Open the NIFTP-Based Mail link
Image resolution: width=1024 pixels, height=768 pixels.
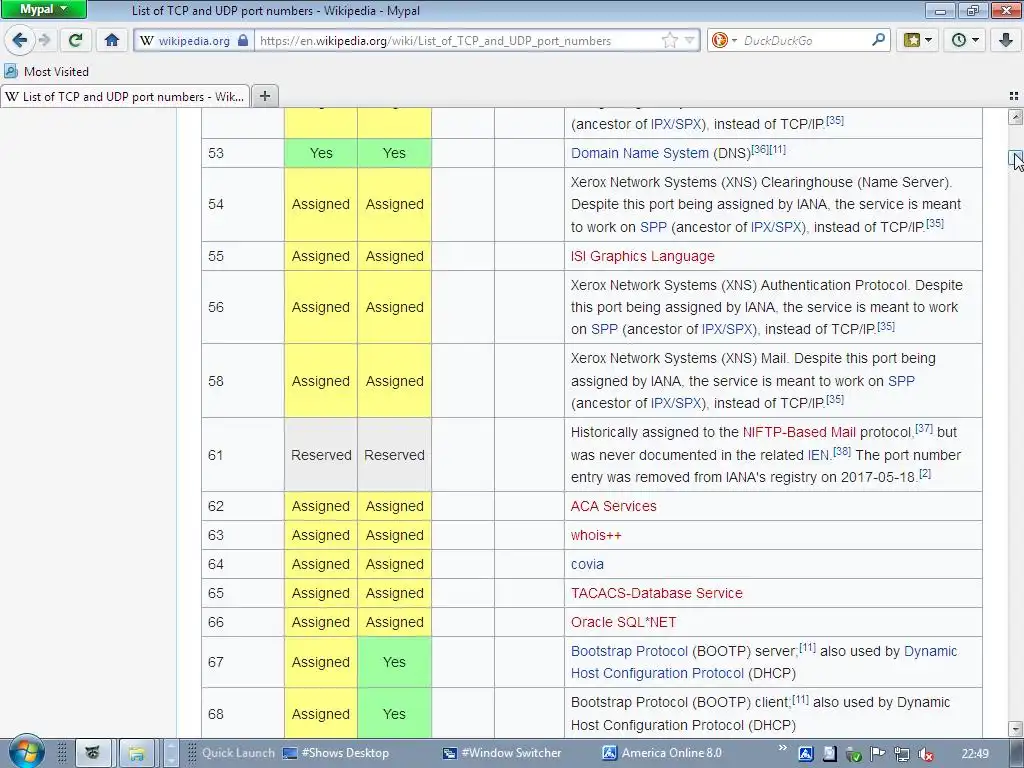[x=799, y=432]
